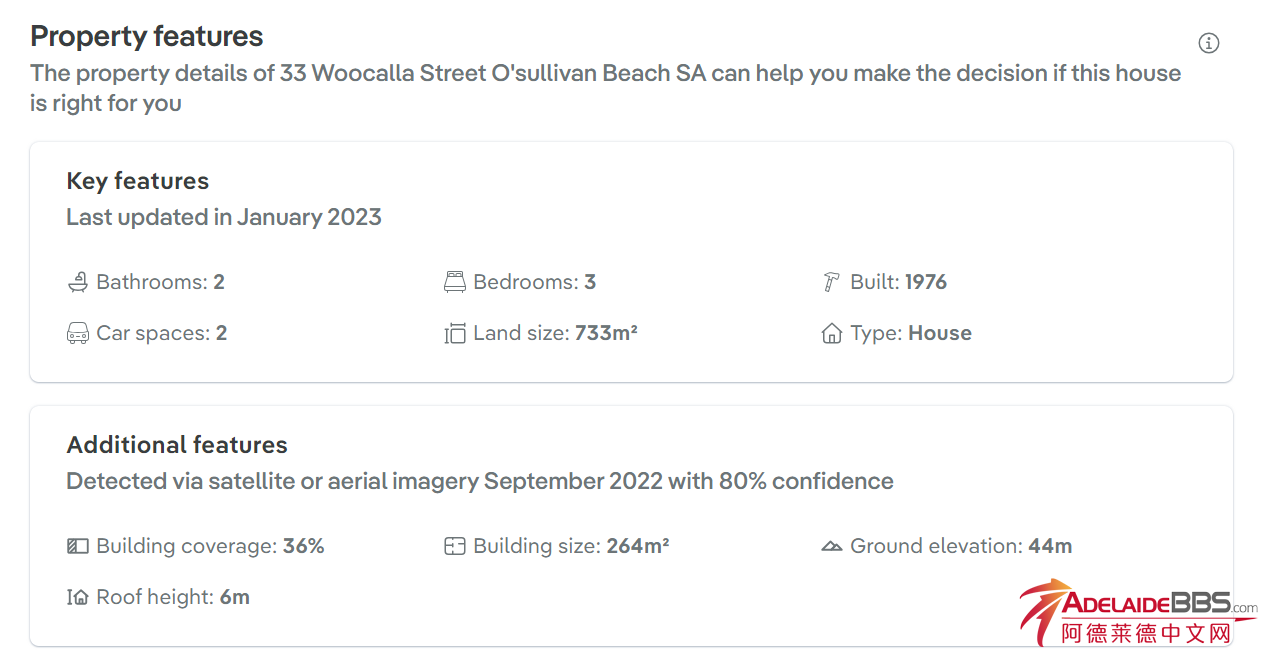
Task: Click the Property features heading
Action: point(147,37)
